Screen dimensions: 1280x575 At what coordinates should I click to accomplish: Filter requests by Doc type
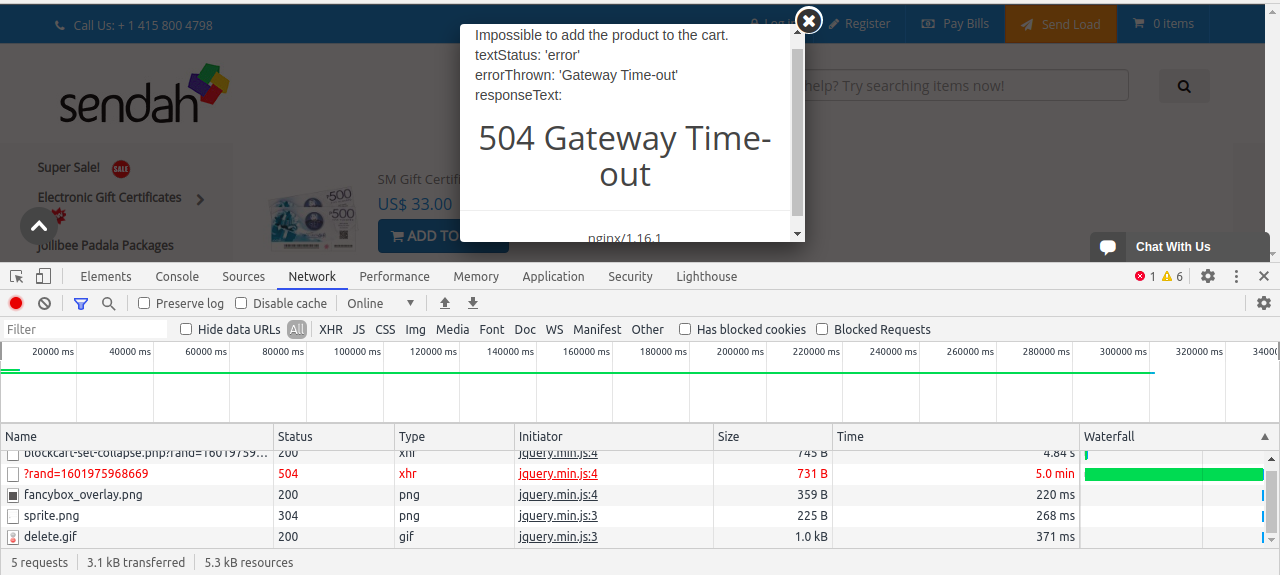525,329
